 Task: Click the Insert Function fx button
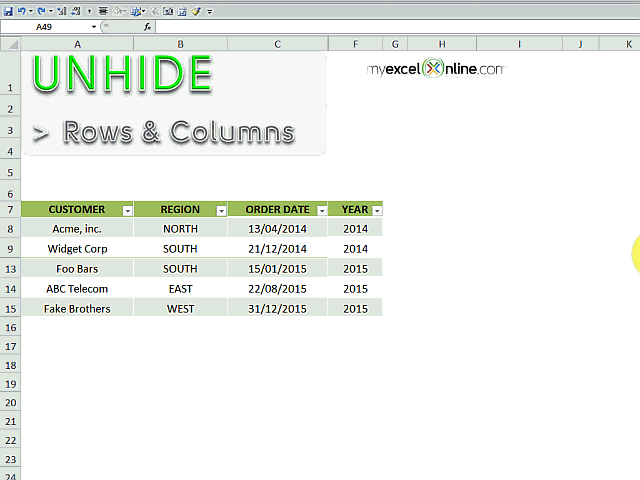coord(147,27)
